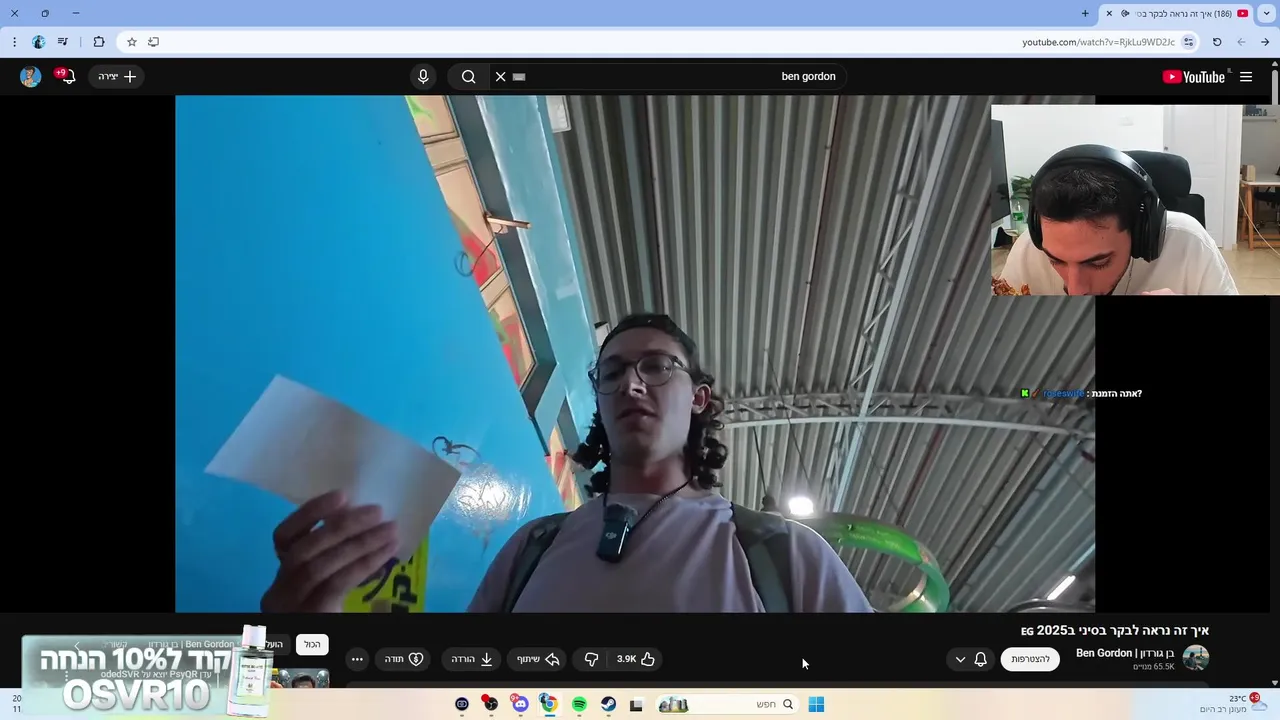The width and height of the screenshot is (1280, 720).
Task: Open media controls icon in Chrome toolbar
Action: tap(63, 42)
